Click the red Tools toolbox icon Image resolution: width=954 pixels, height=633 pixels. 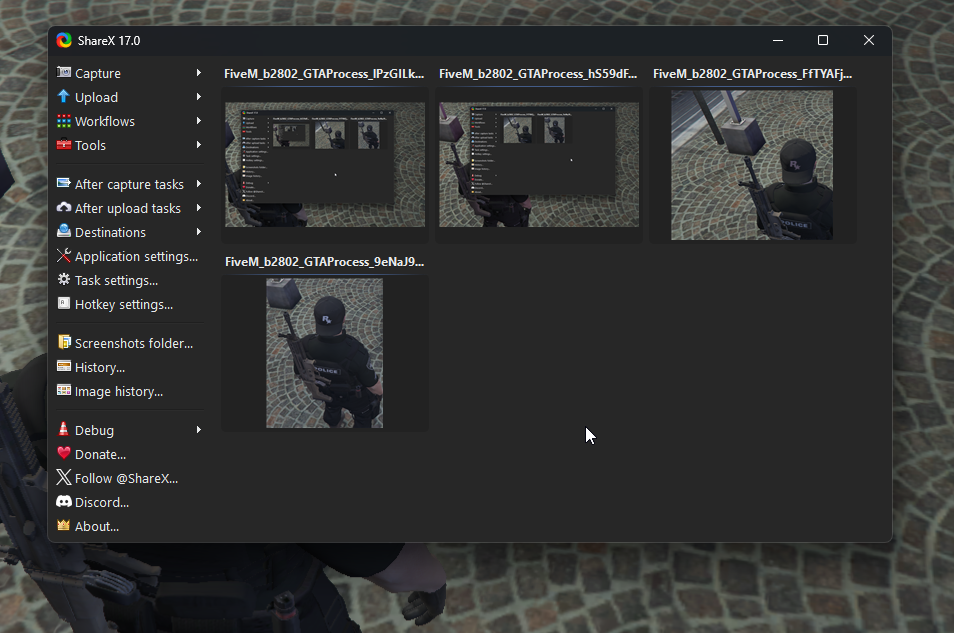click(64, 145)
